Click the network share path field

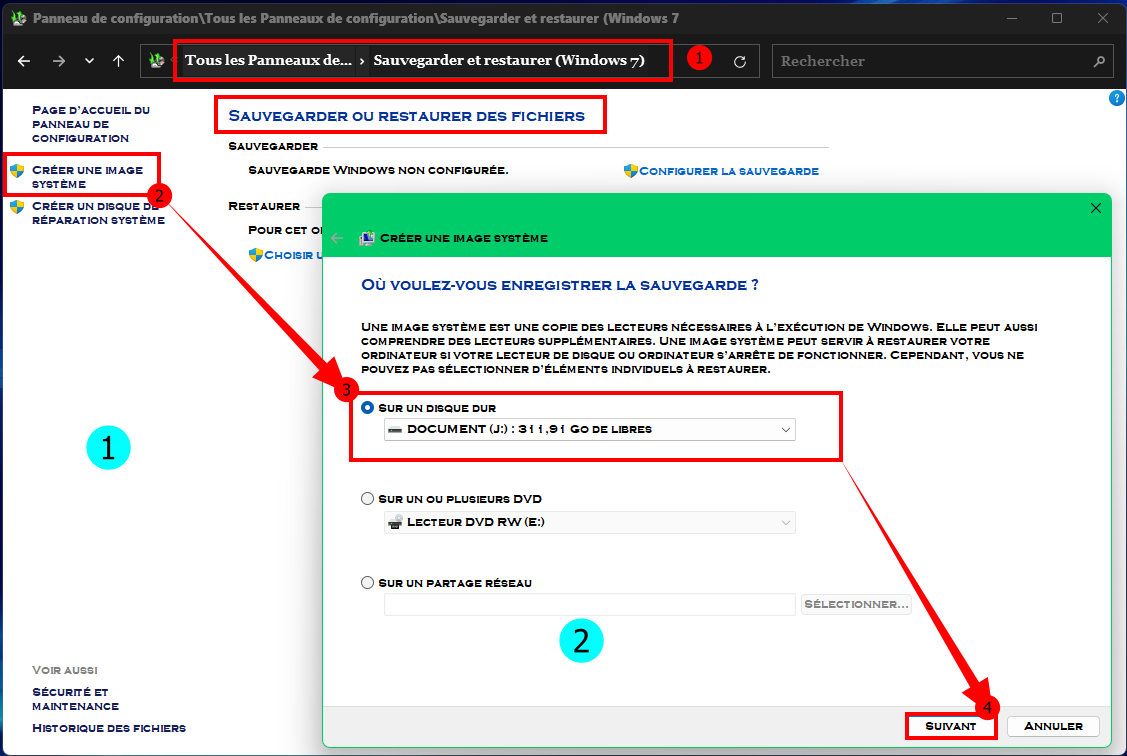pyautogui.click(x=589, y=604)
